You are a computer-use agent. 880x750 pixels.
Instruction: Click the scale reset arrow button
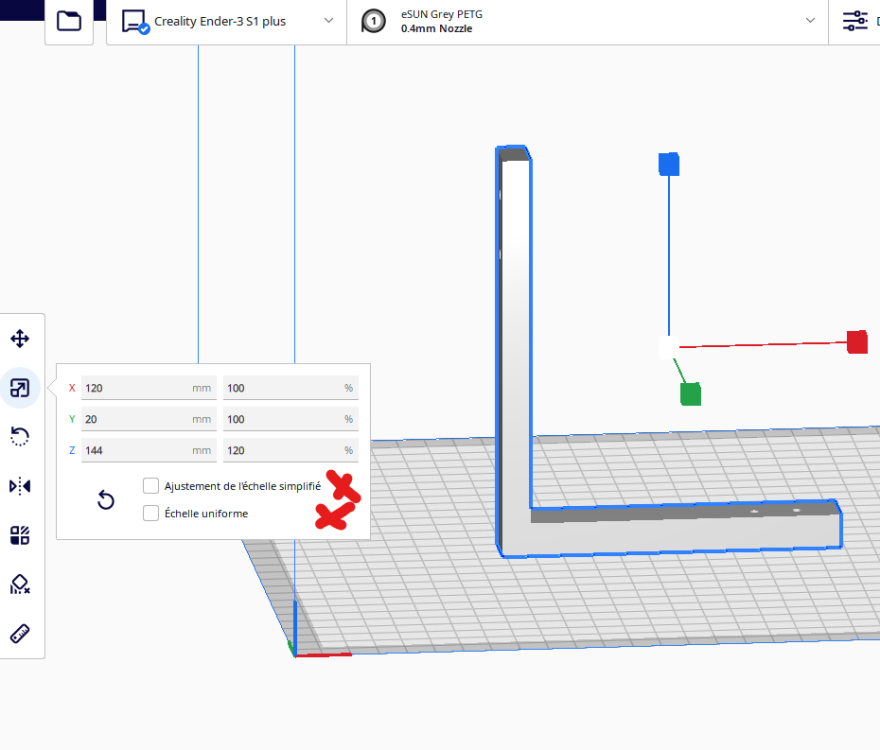pos(106,500)
